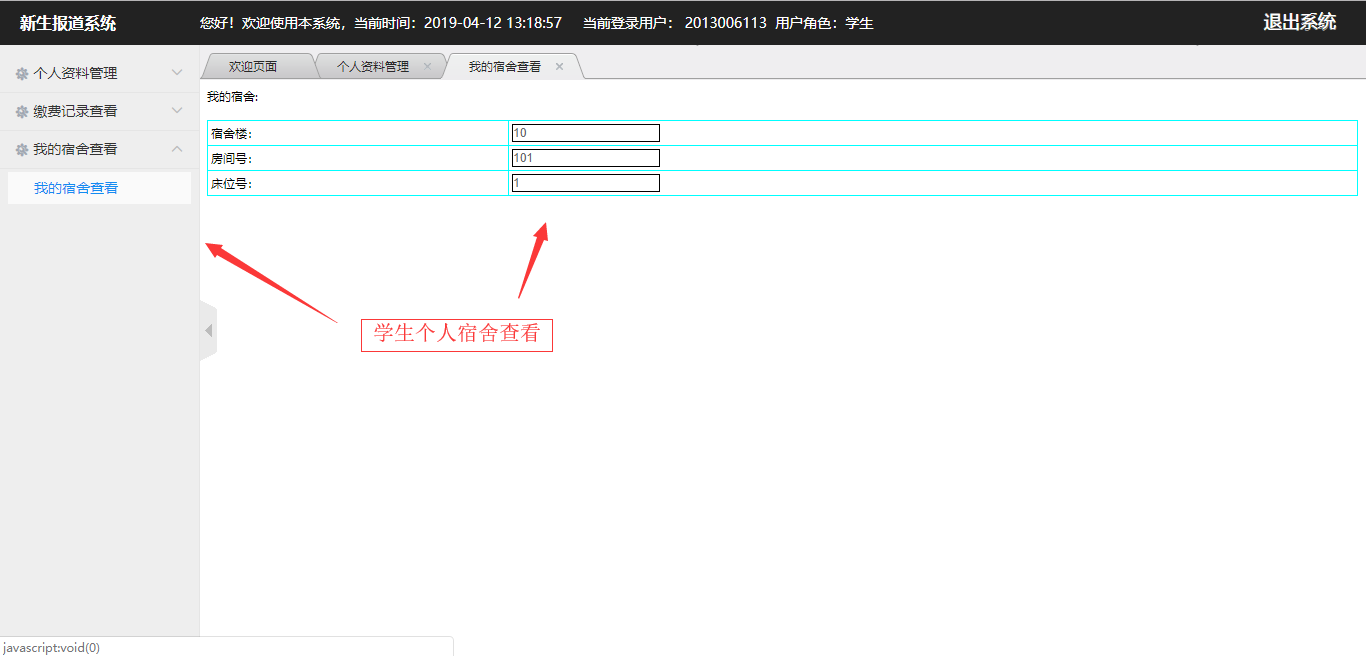Image resolution: width=1366 pixels, height=656 pixels.
Task: Expand the 个人资料管理 chevron
Action: 177,73
